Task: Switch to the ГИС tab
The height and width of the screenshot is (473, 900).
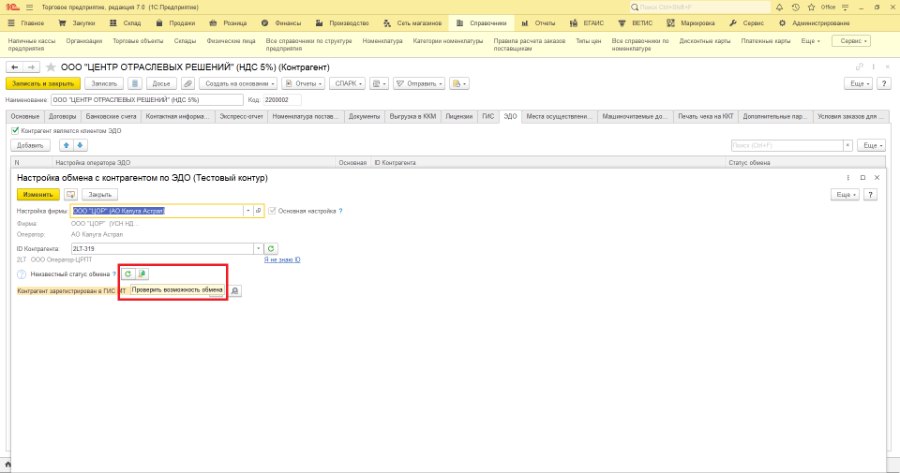Action: coord(488,117)
